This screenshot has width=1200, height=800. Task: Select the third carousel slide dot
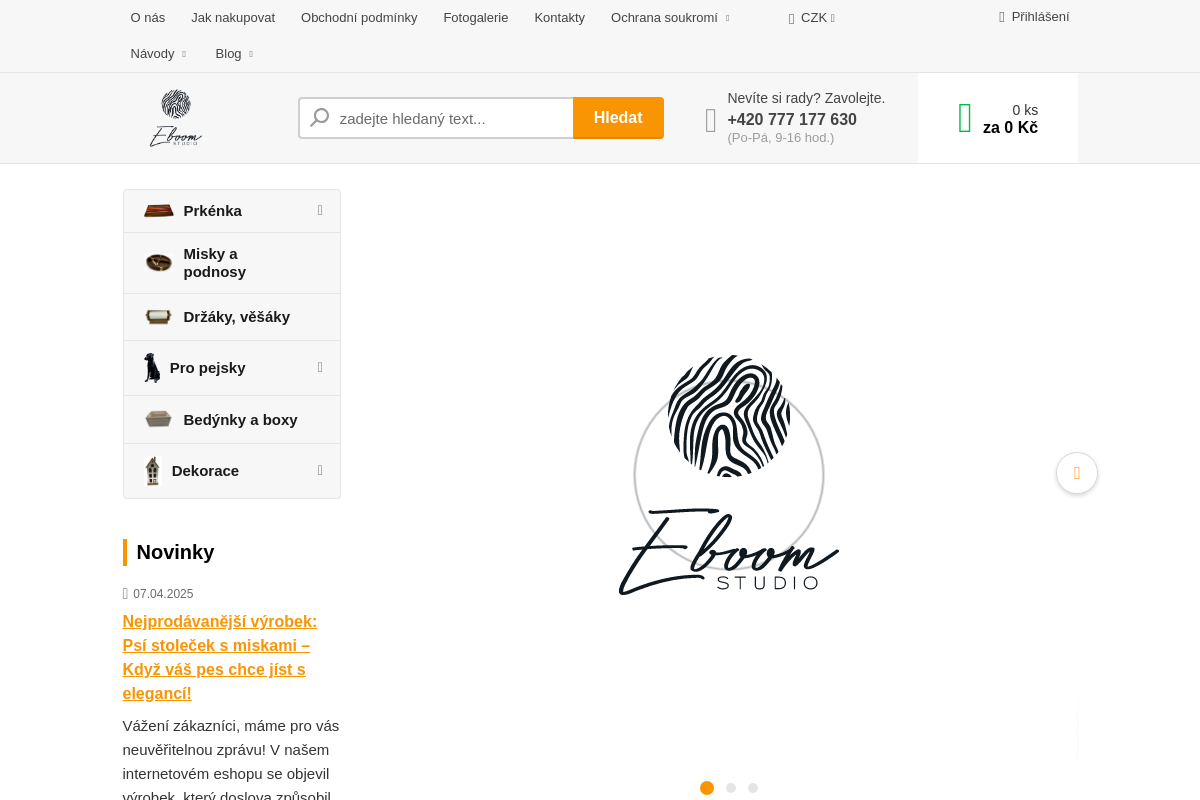[x=753, y=788]
